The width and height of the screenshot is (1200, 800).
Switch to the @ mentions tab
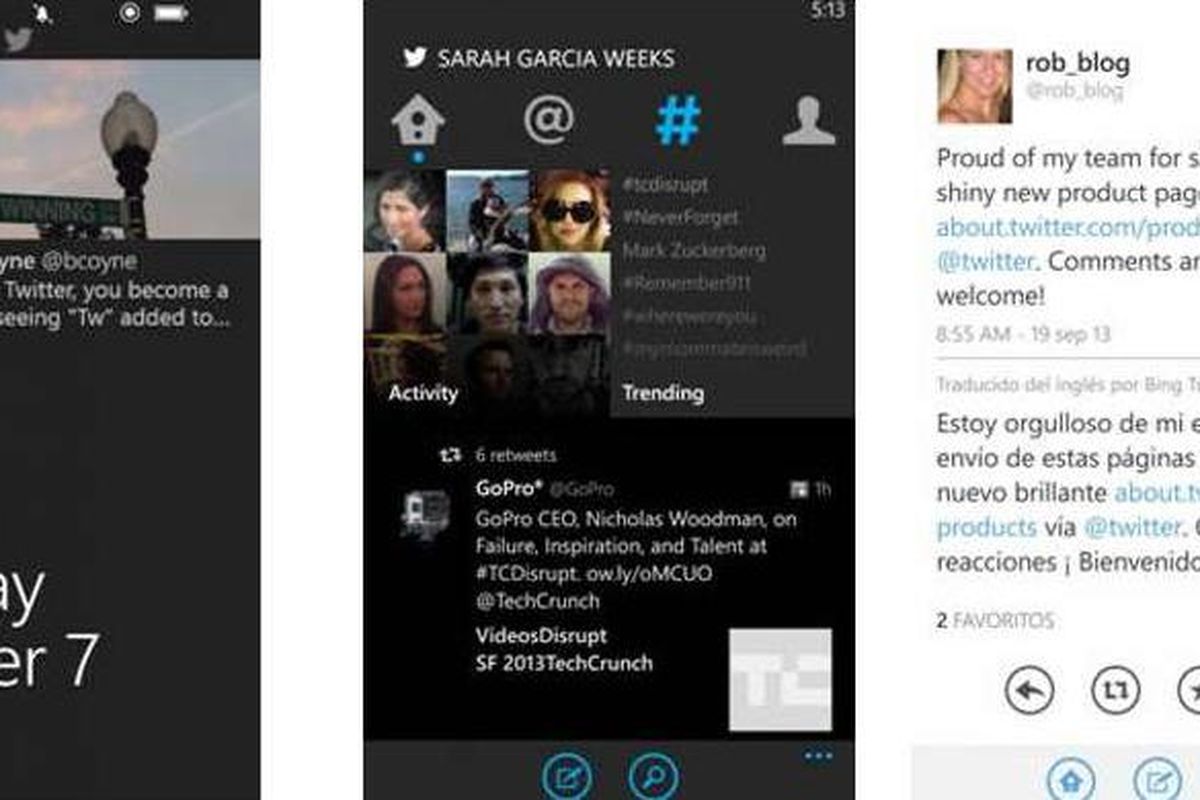pyautogui.click(x=549, y=121)
